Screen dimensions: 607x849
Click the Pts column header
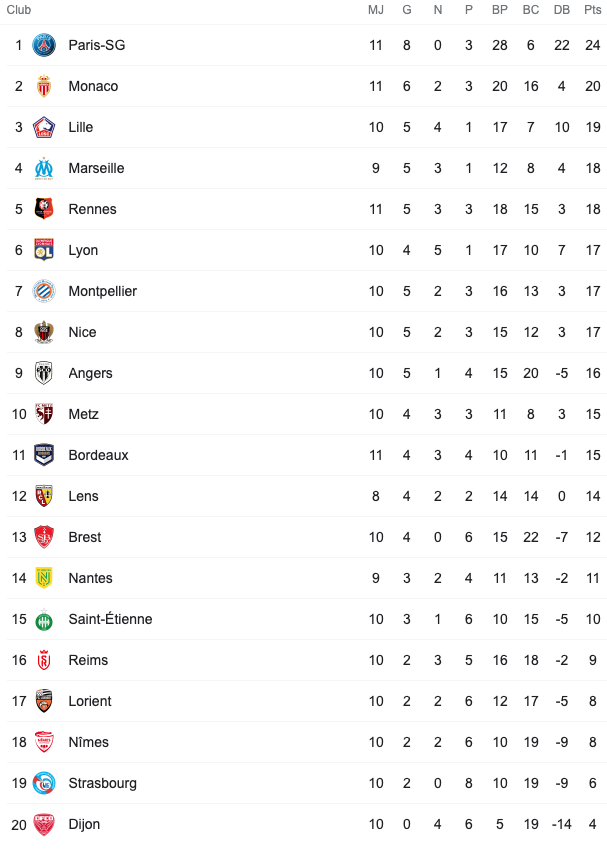pos(592,10)
